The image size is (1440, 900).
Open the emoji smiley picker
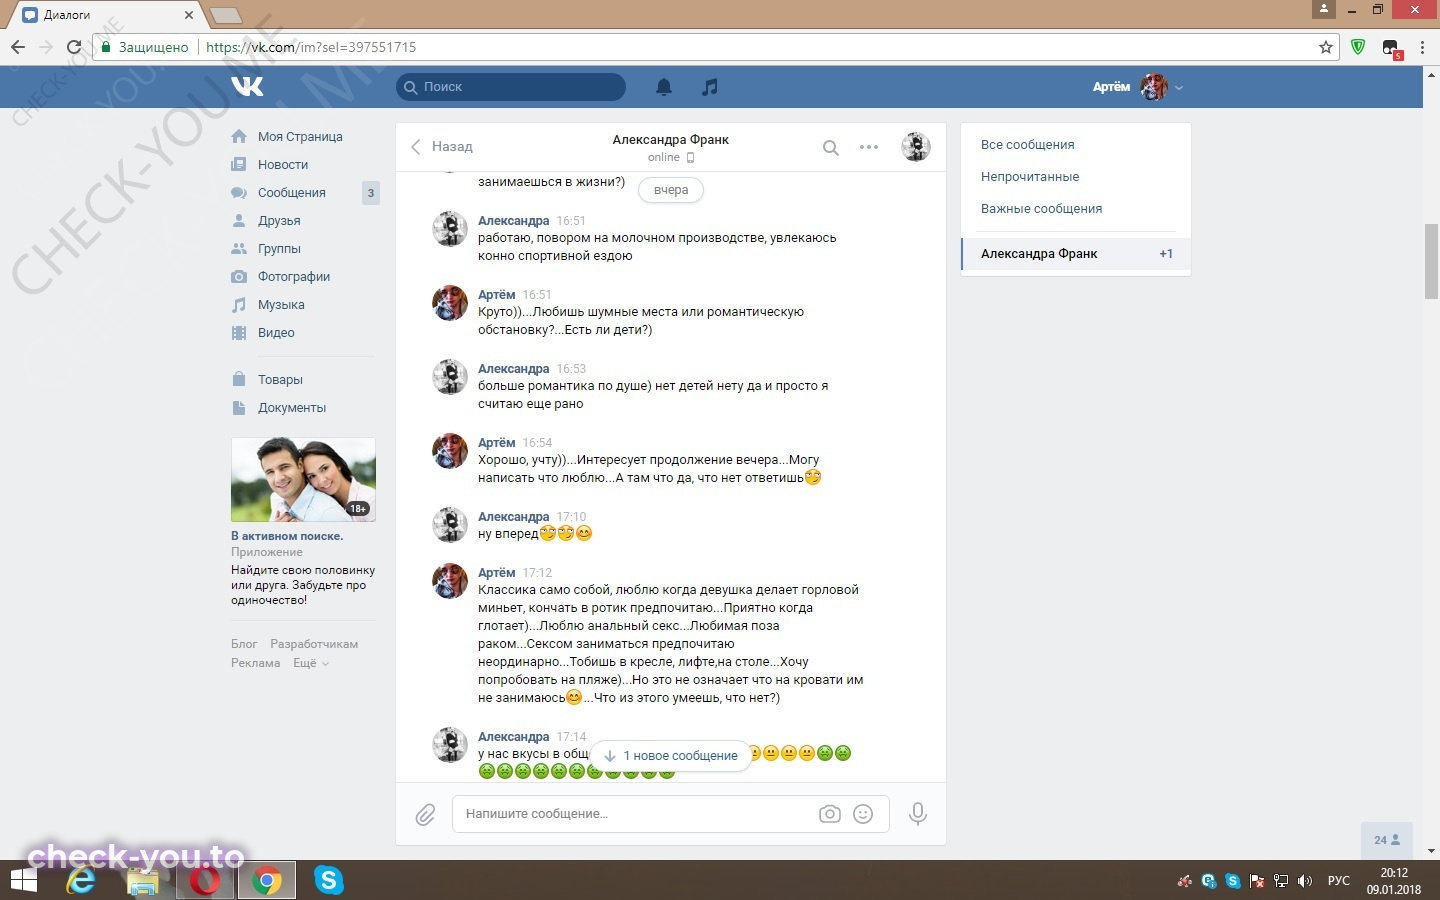863,814
